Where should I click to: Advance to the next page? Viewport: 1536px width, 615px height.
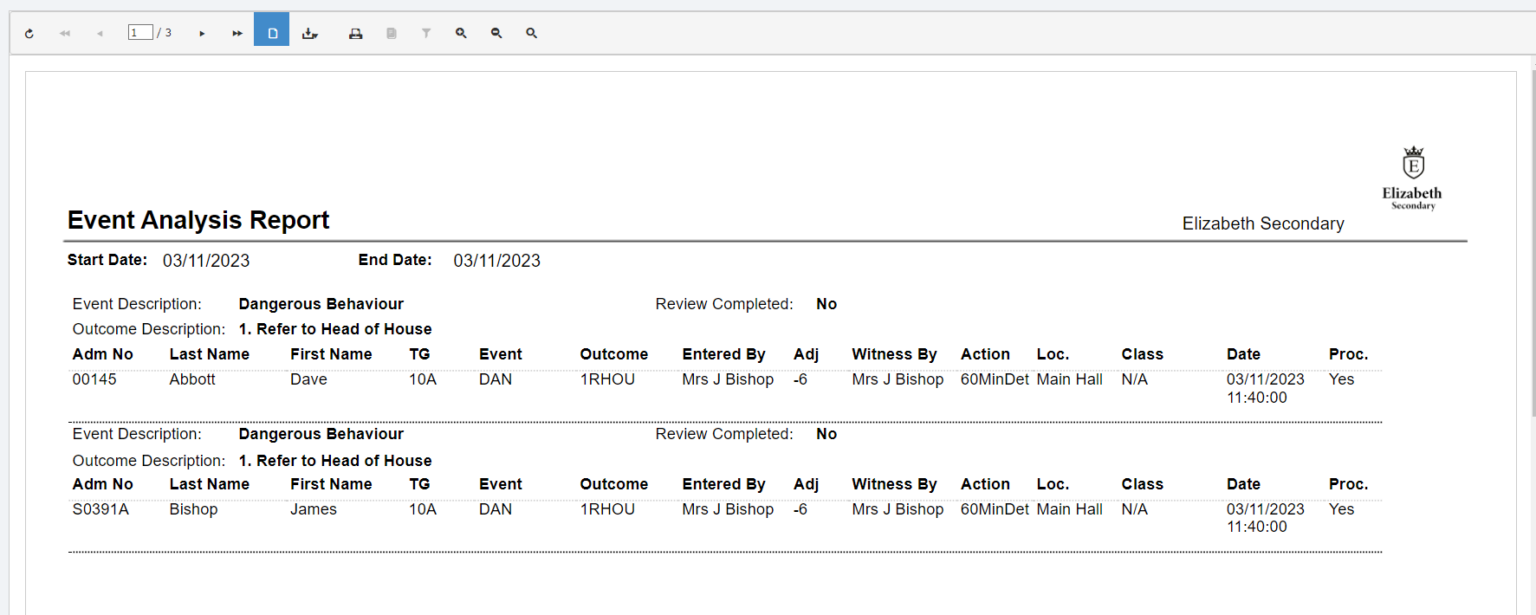[202, 32]
